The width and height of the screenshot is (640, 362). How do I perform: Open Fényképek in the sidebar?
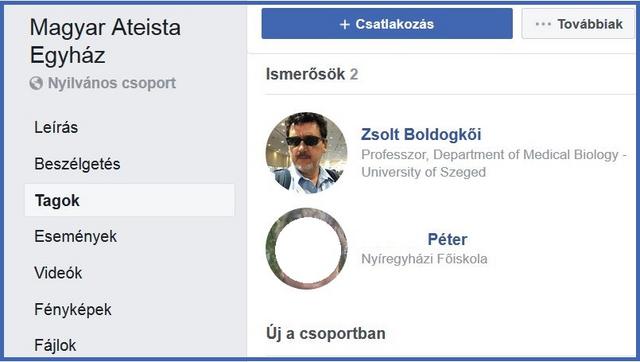[73, 309]
